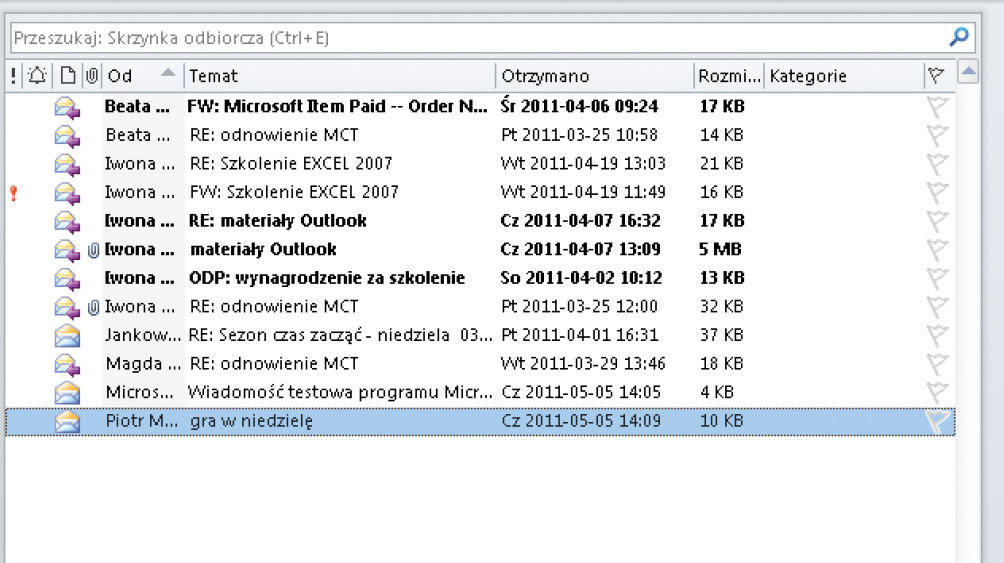Open ODP: wynagrodzenie za szkolenie message
This screenshot has height=563, width=1004.
click(327, 278)
